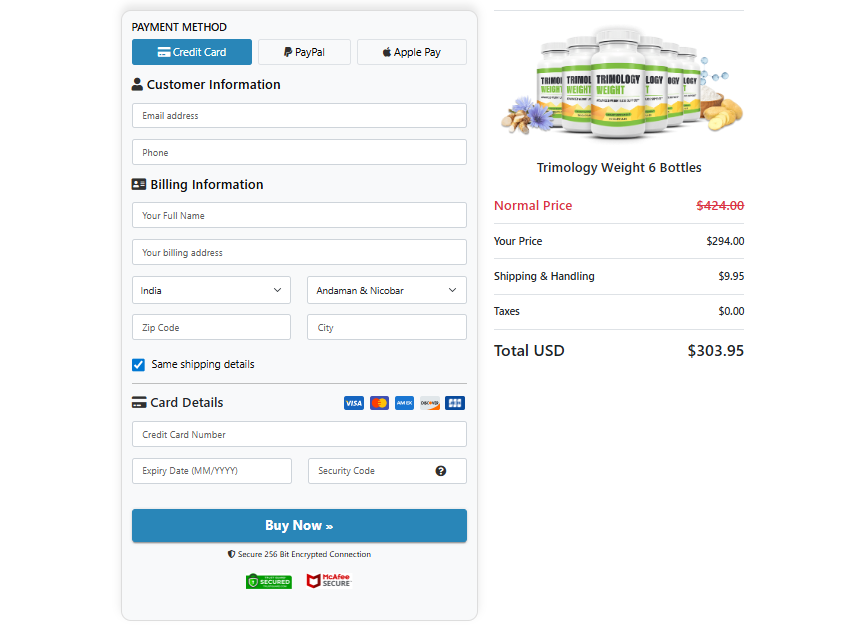Choose the Apple Pay payment tab
The width and height of the screenshot is (846, 627).
point(411,52)
